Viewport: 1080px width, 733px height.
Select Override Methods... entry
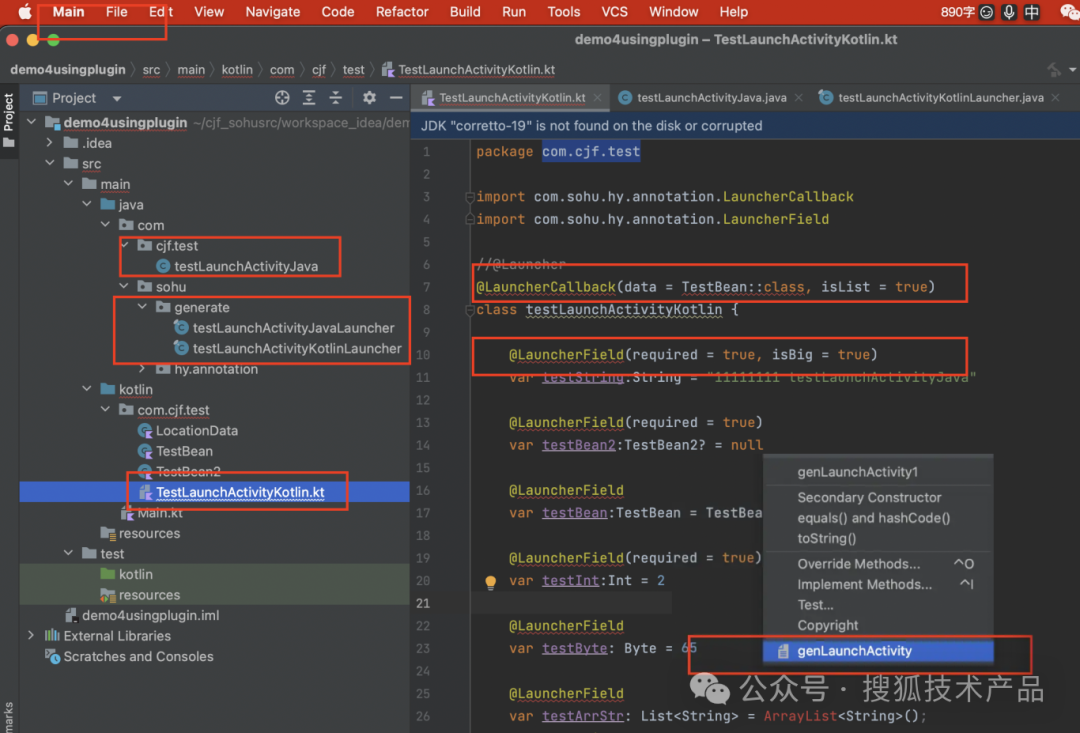[x=878, y=564]
